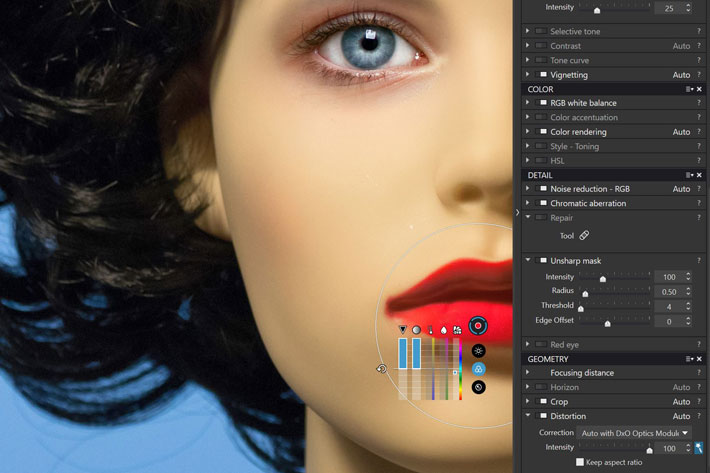Click the Unsharp mask Radius slider

pyautogui.click(x=614, y=291)
